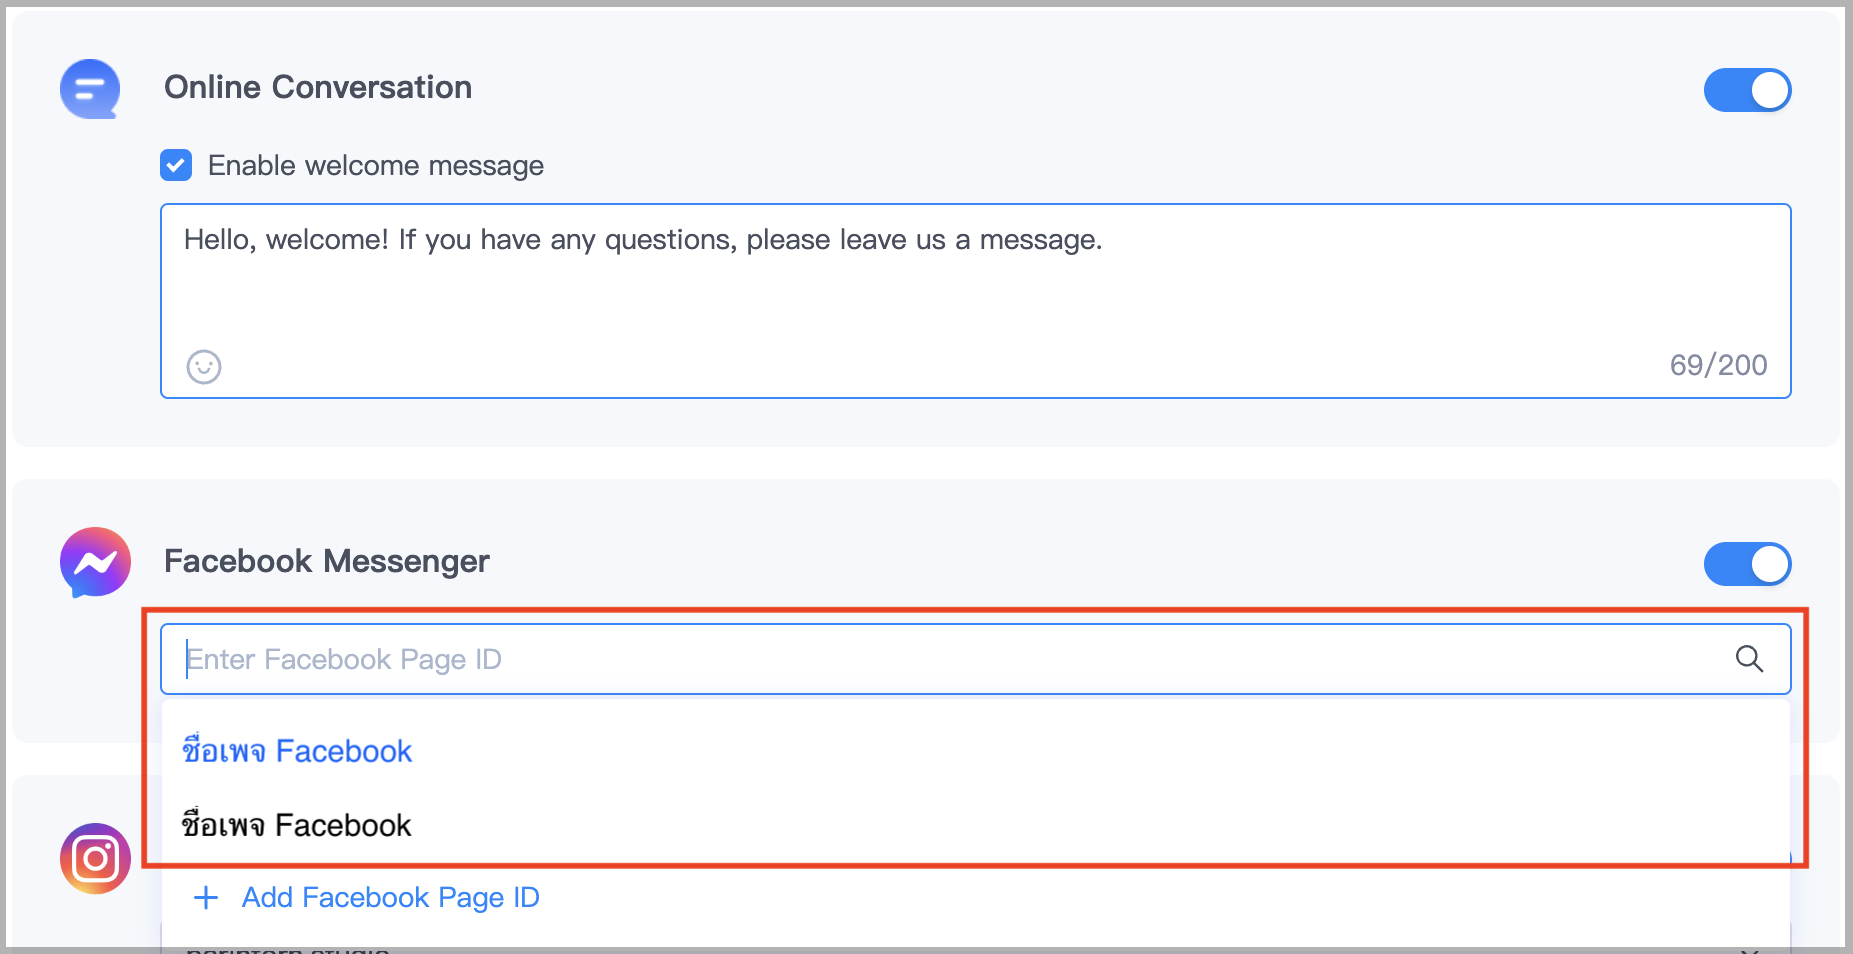Click the Instagram logo icon
The height and width of the screenshot is (954, 1853).
coord(95,858)
